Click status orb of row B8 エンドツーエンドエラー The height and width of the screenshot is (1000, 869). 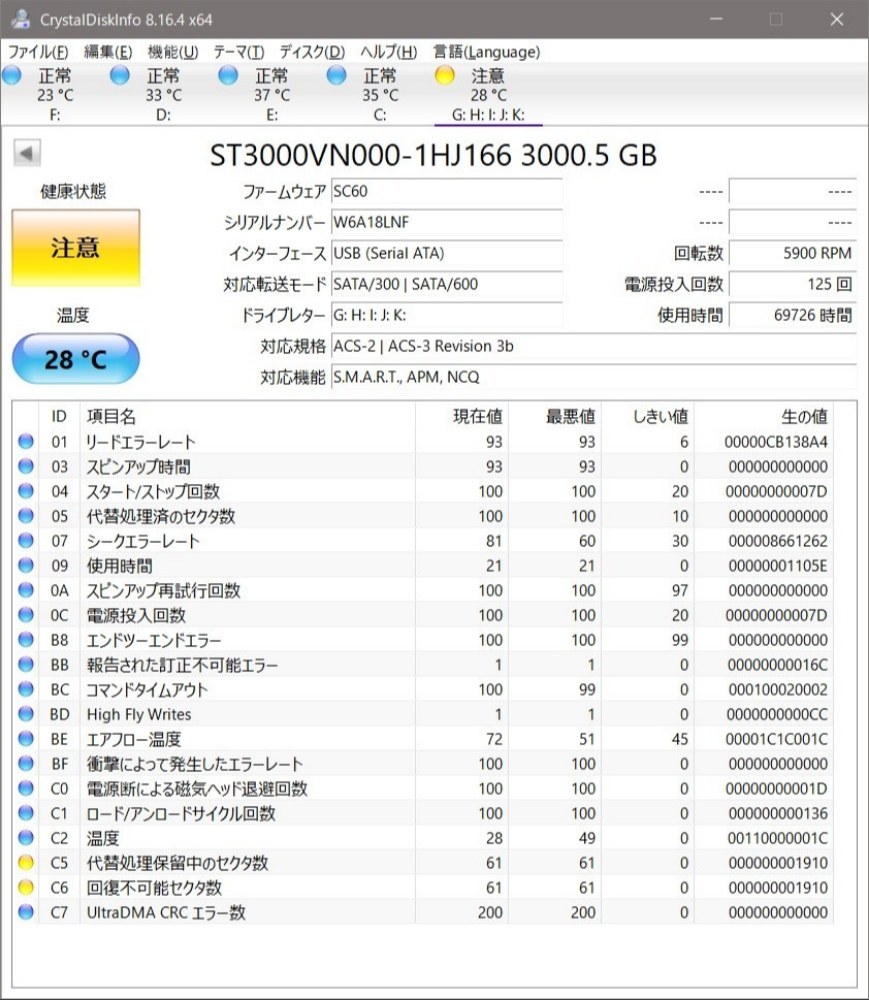coord(26,640)
